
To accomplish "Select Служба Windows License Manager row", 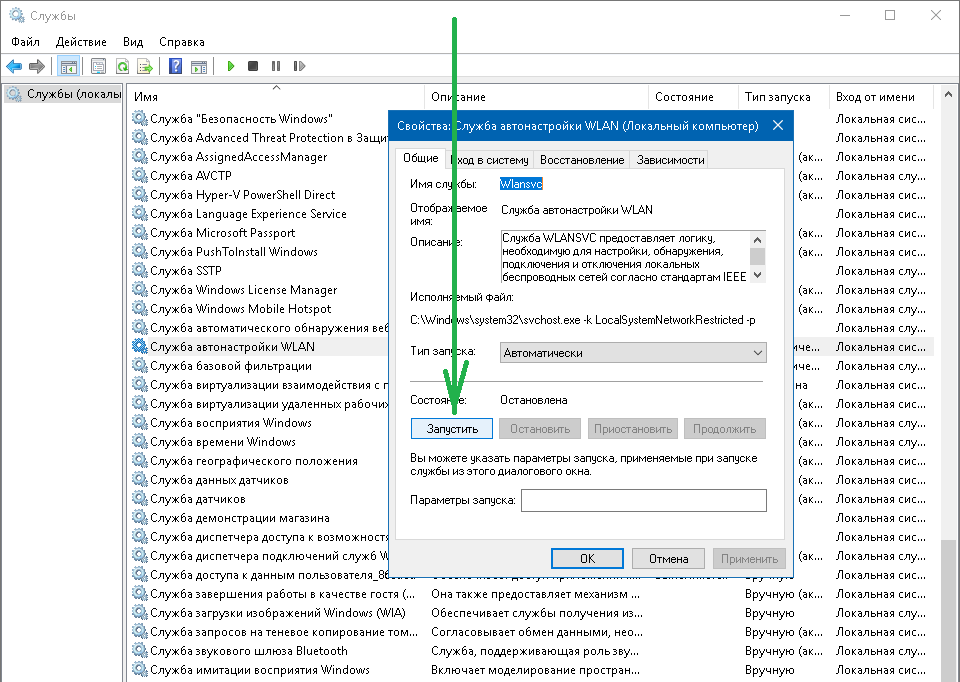I will (x=244, y=290).
